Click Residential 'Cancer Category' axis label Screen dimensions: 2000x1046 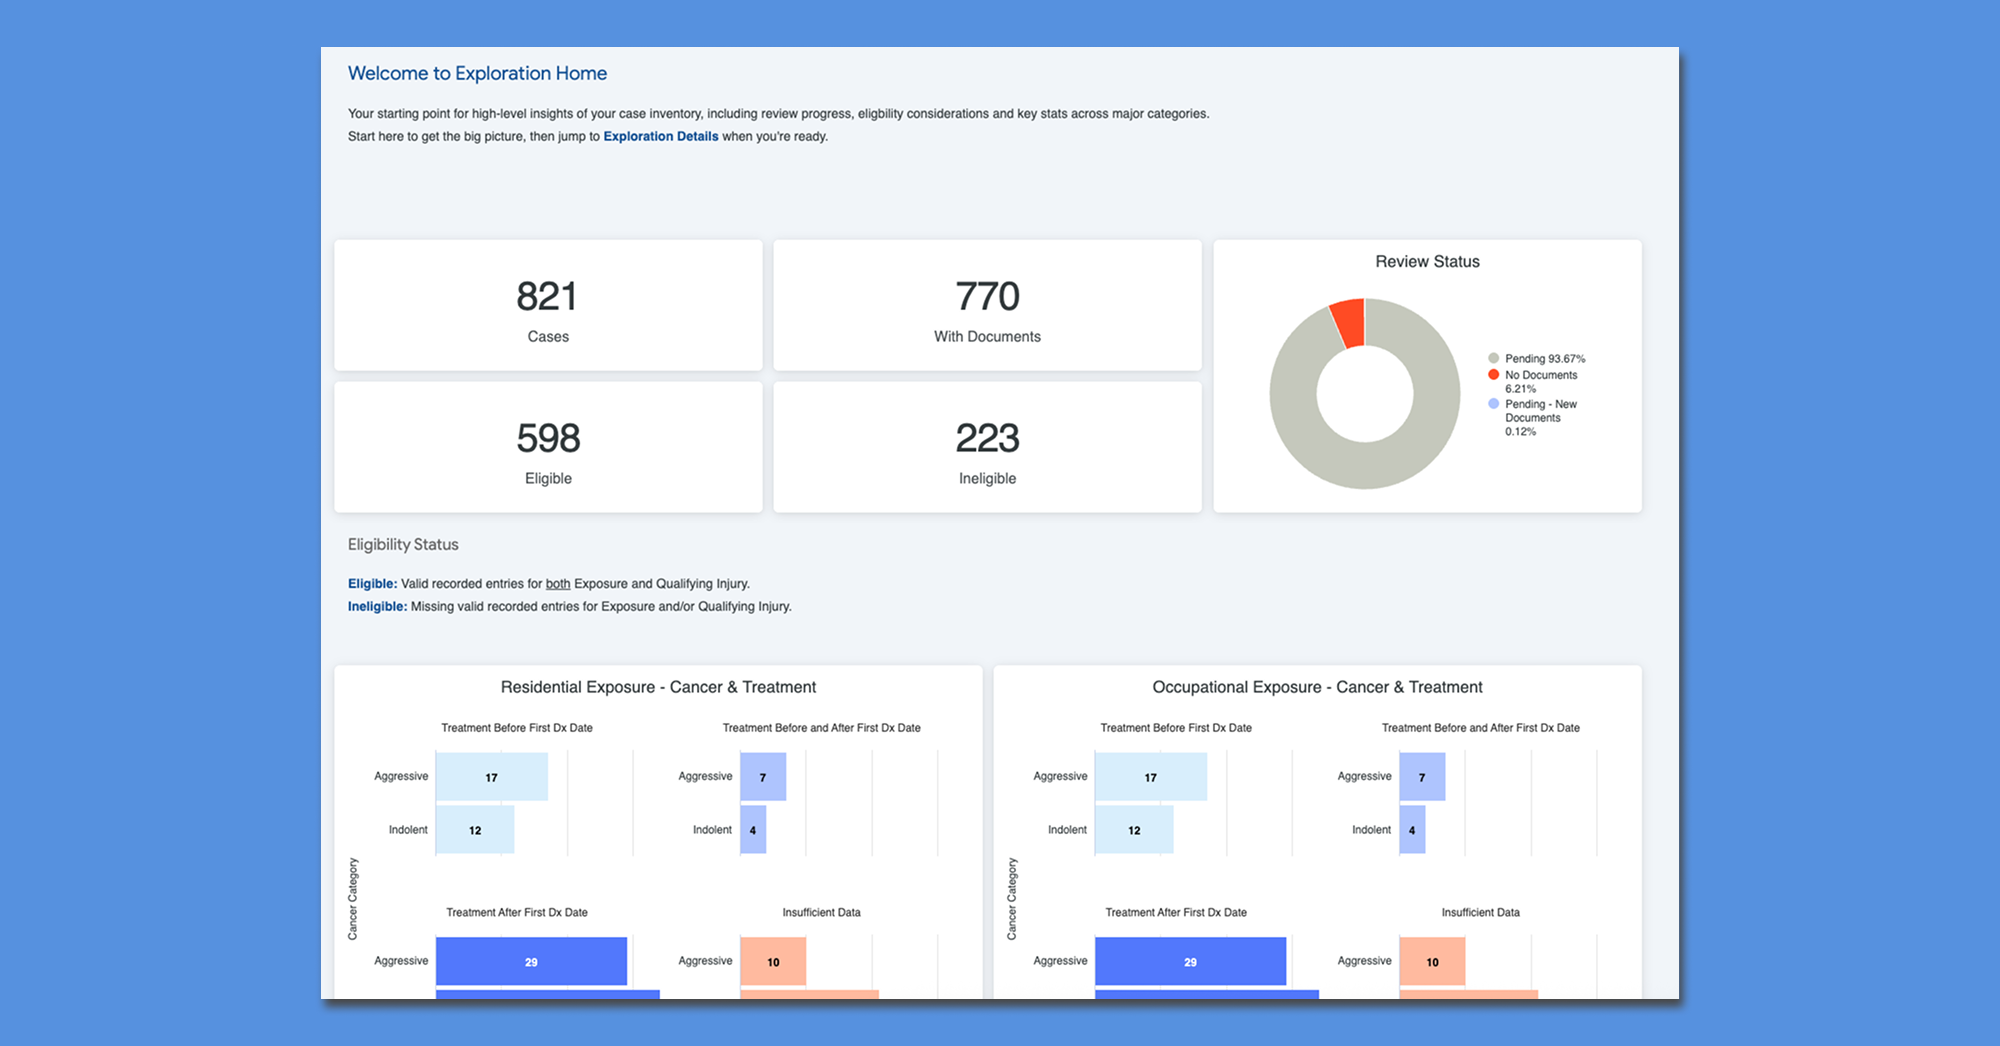(x=352, y=898)
